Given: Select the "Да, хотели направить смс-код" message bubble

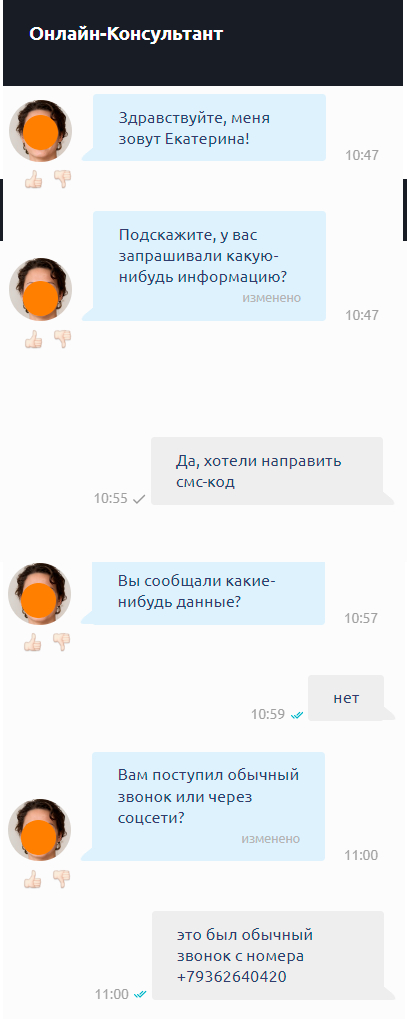Looking at the screenshot, I should point(267,471).
